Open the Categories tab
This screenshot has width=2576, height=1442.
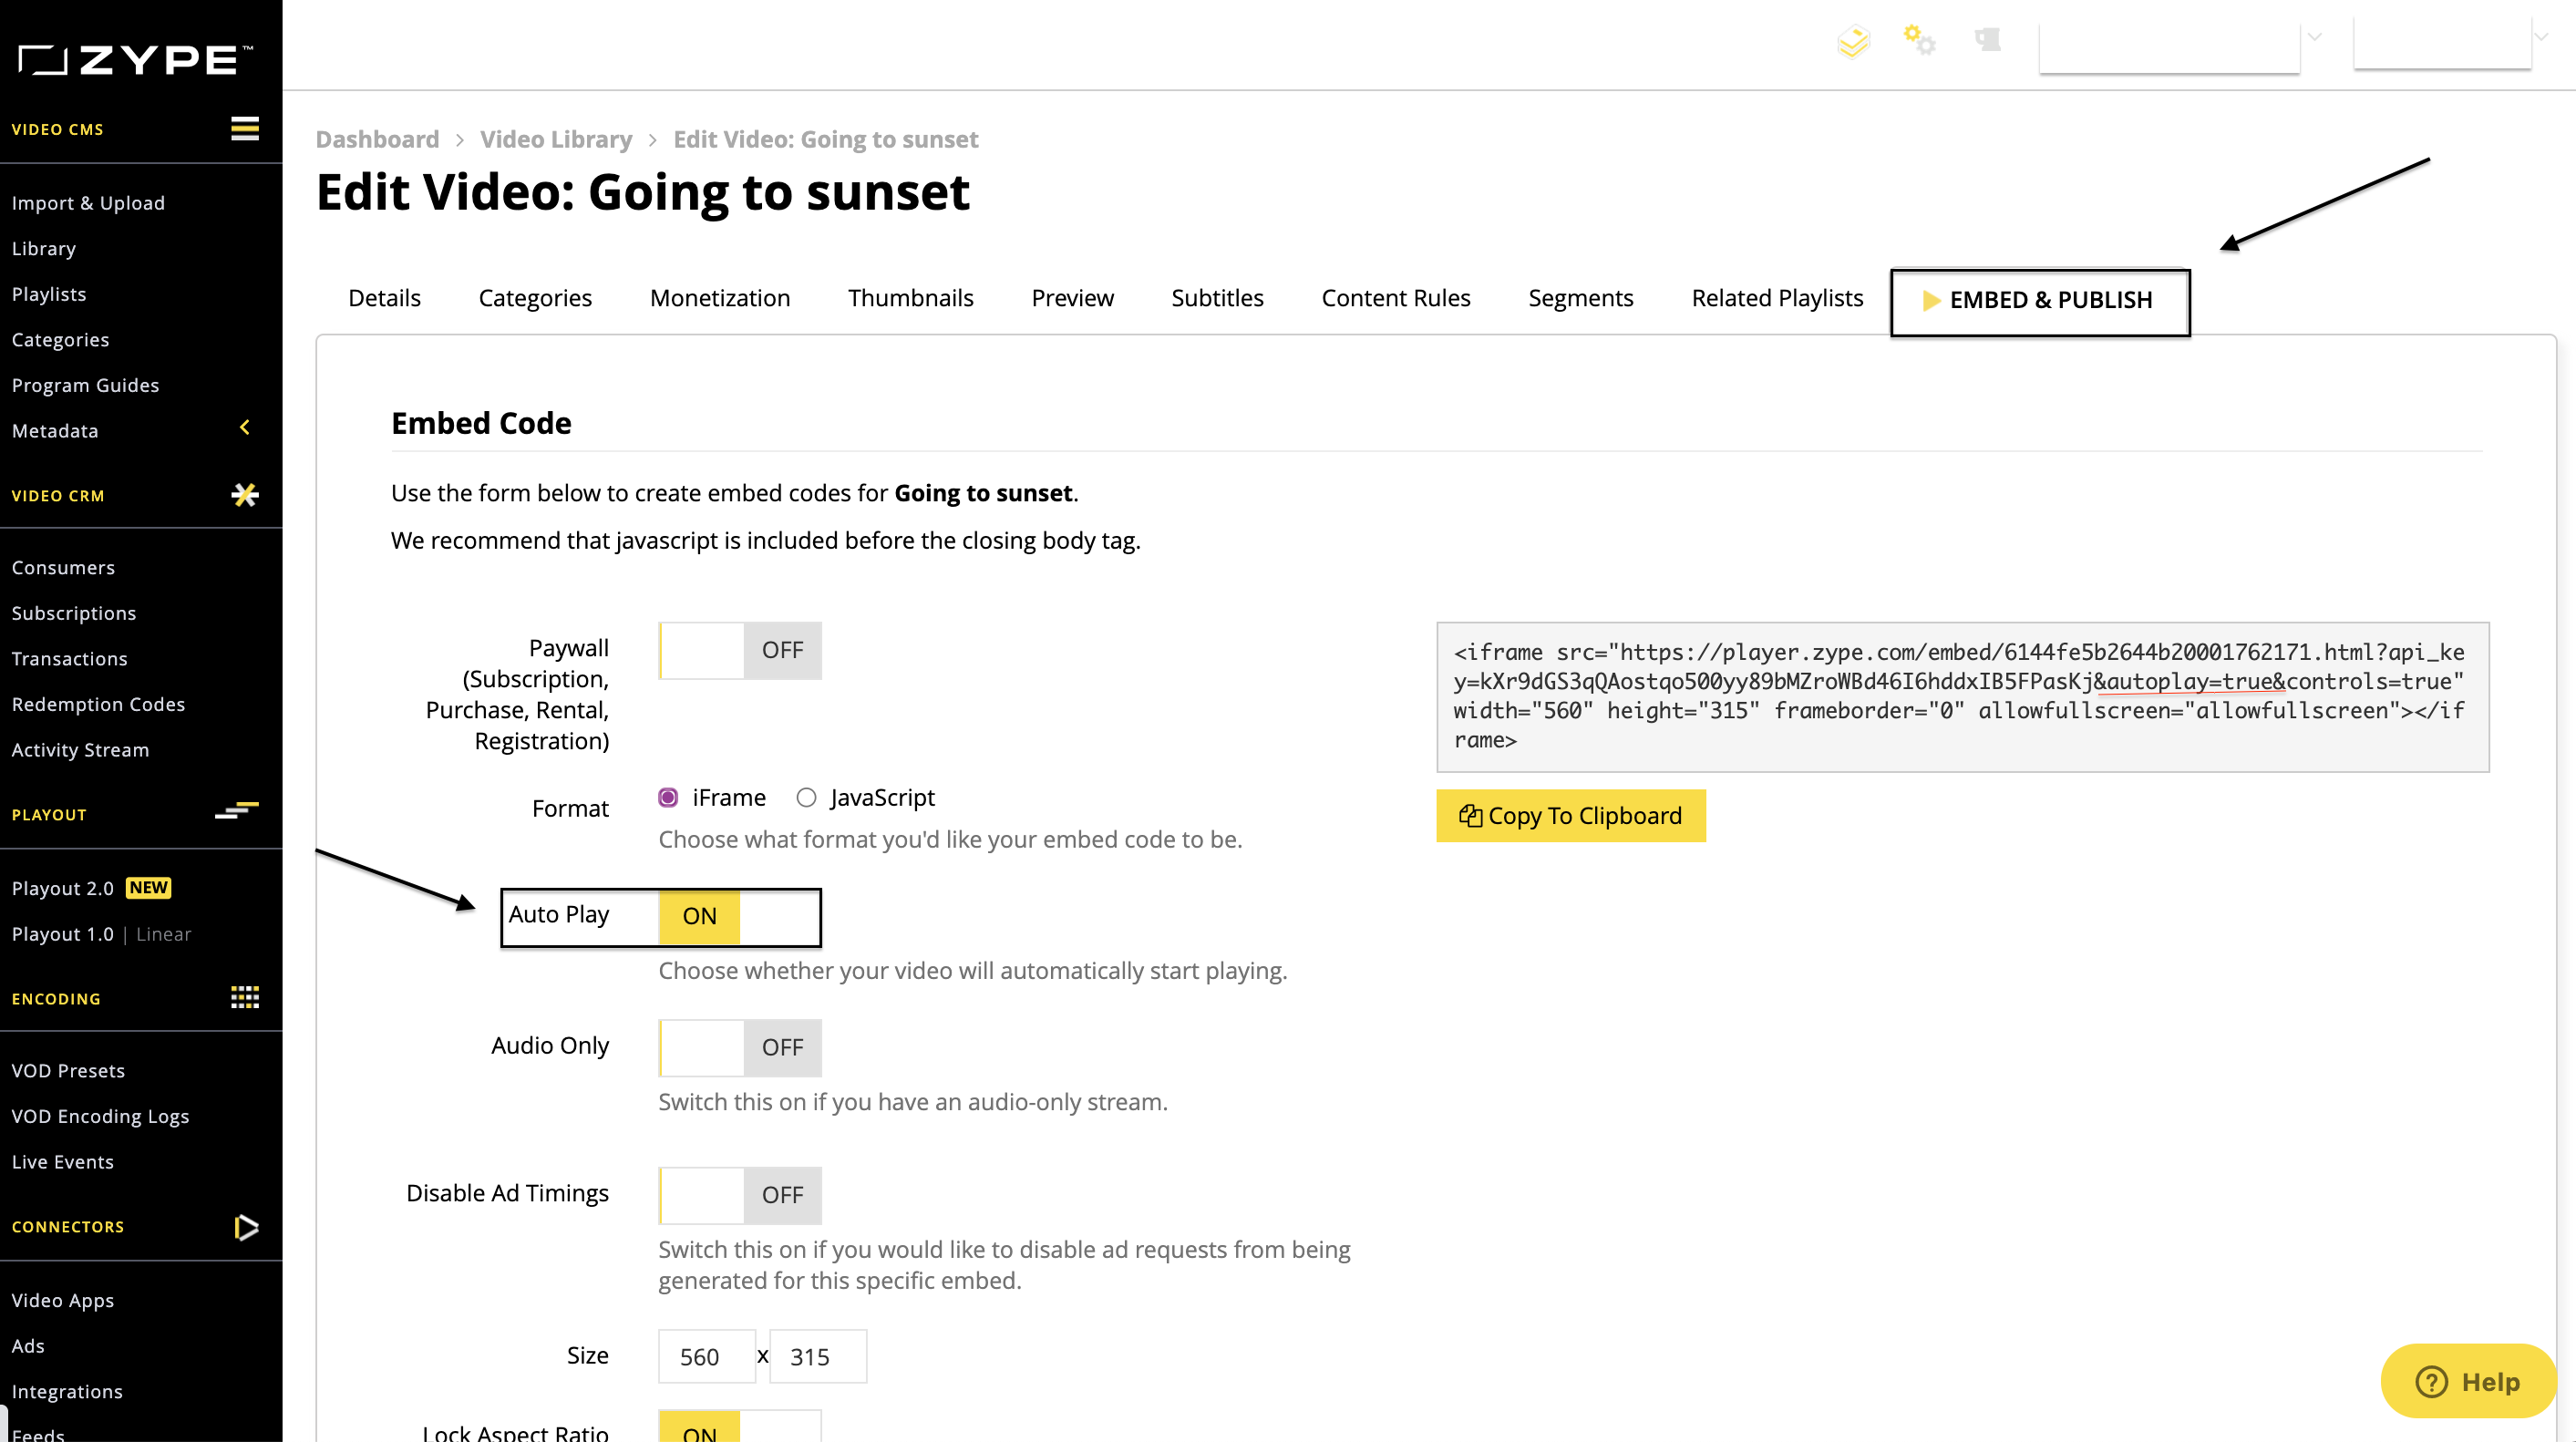(x=535, y=298)
